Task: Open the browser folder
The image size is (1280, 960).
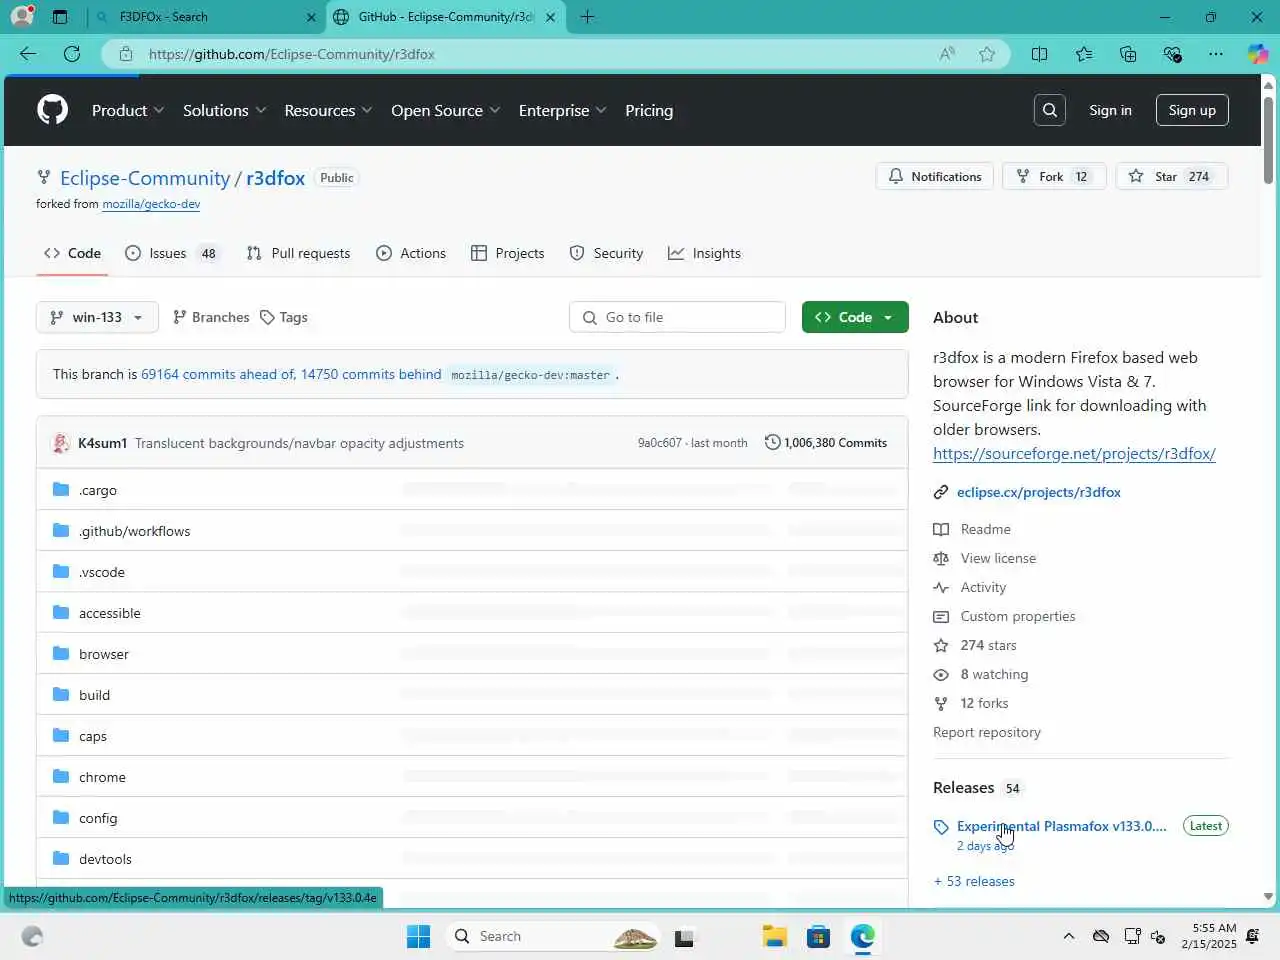Action: pyautogui.click(x=104, y=654)
